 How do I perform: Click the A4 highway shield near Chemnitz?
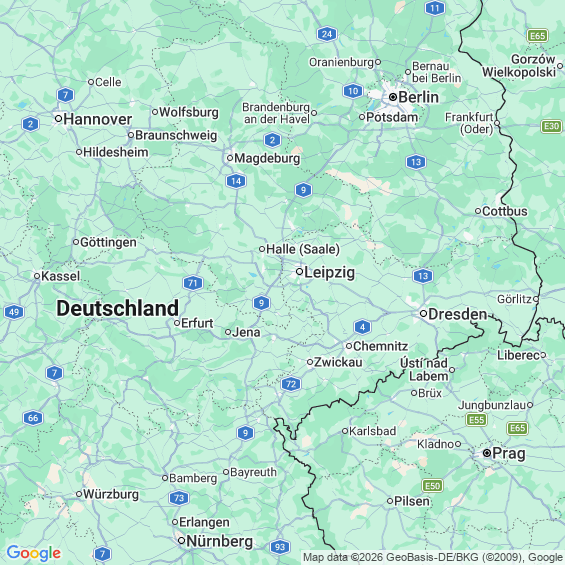click(362, 327)
